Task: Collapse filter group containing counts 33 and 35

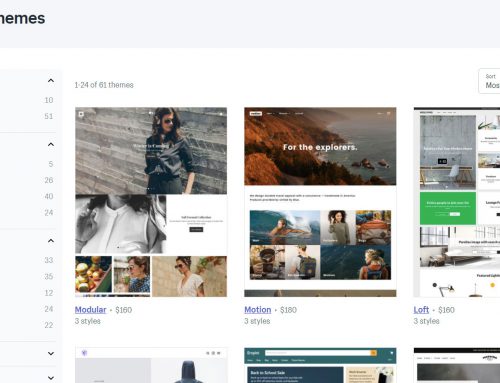Action: click(x=51, y=241)
